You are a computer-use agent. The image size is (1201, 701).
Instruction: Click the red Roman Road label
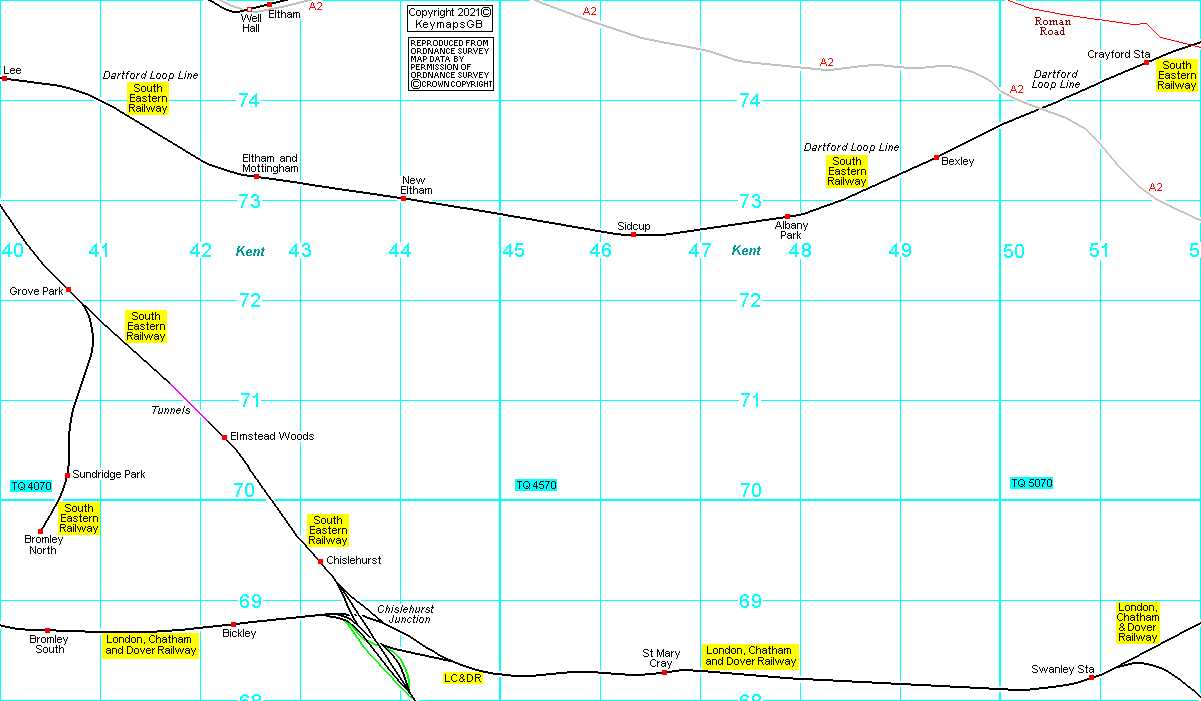click(x=1052, y=27)
